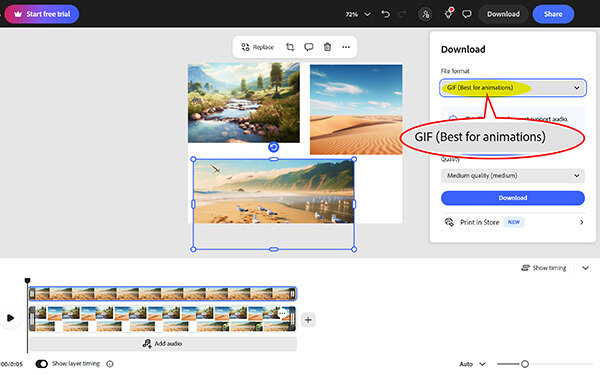This screenshot has height=375, width=600.
Task: Delete the selected image with trash icon
Action: [327, 47]
